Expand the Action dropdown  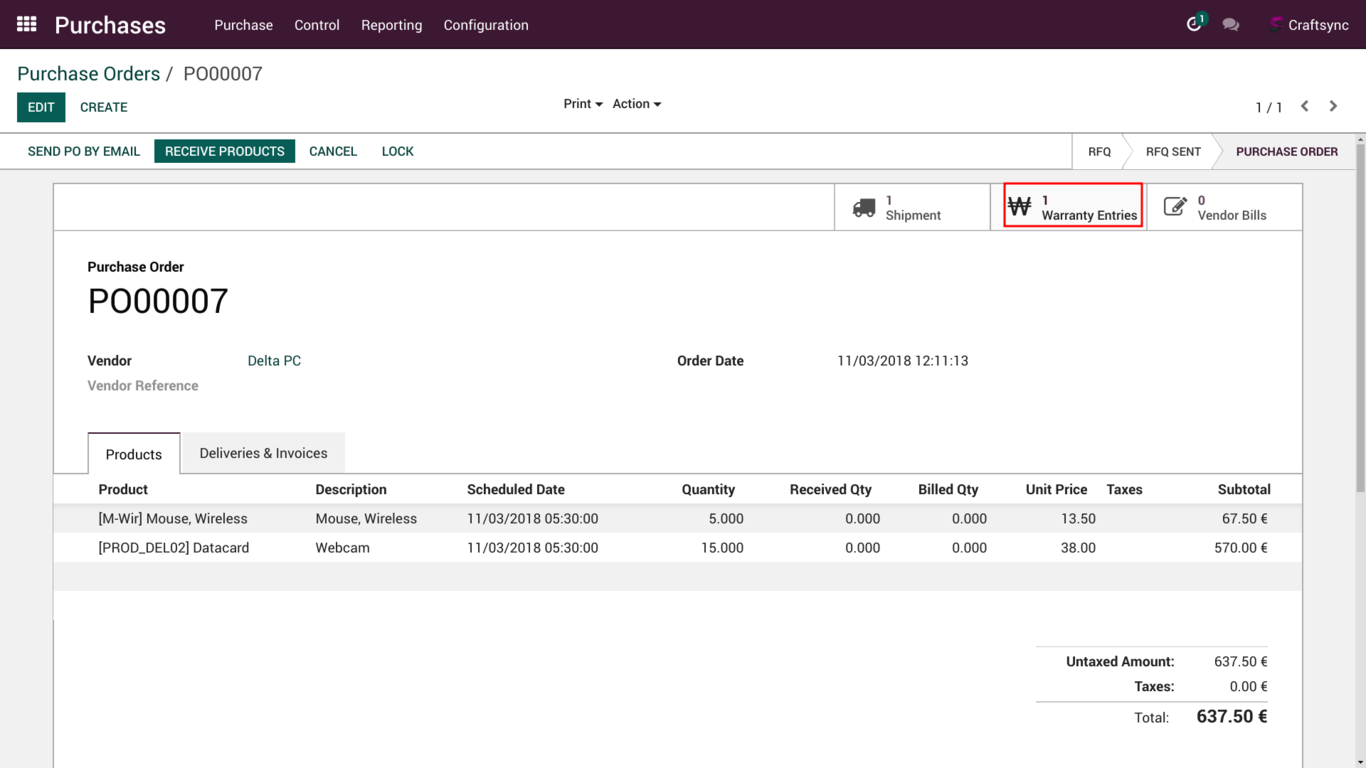(636, 104)
